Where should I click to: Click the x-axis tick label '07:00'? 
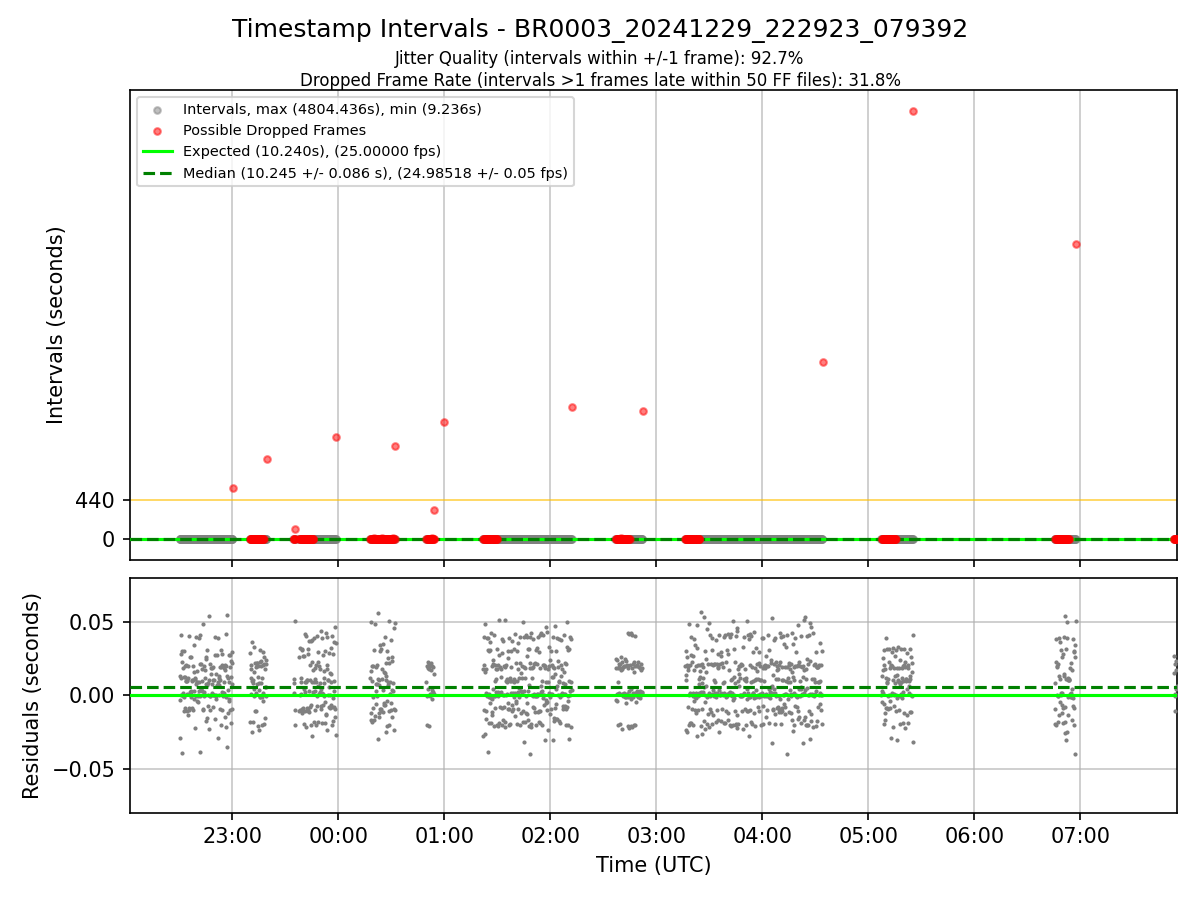1080,834
